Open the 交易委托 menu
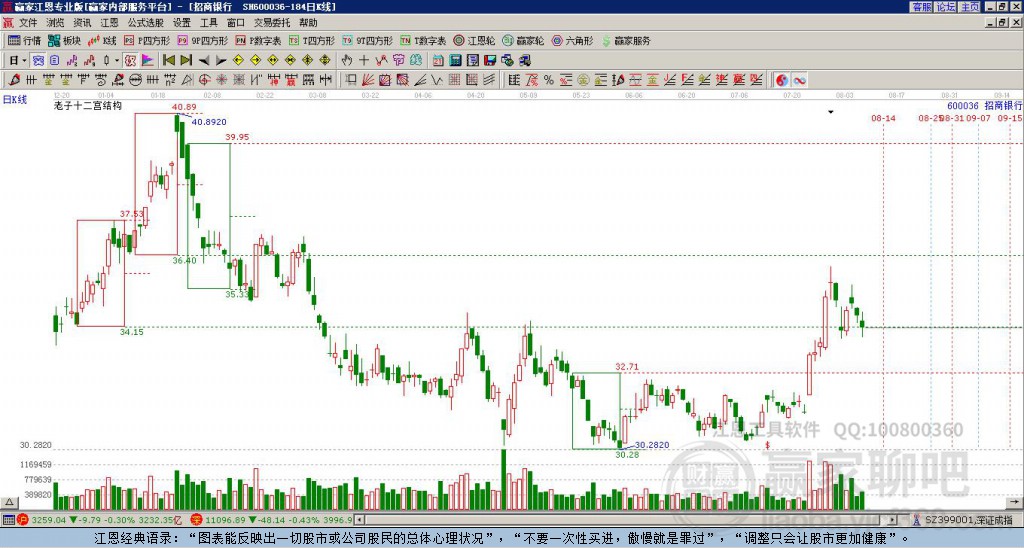This screenshot has width=1024, height=548. point(272,23)
